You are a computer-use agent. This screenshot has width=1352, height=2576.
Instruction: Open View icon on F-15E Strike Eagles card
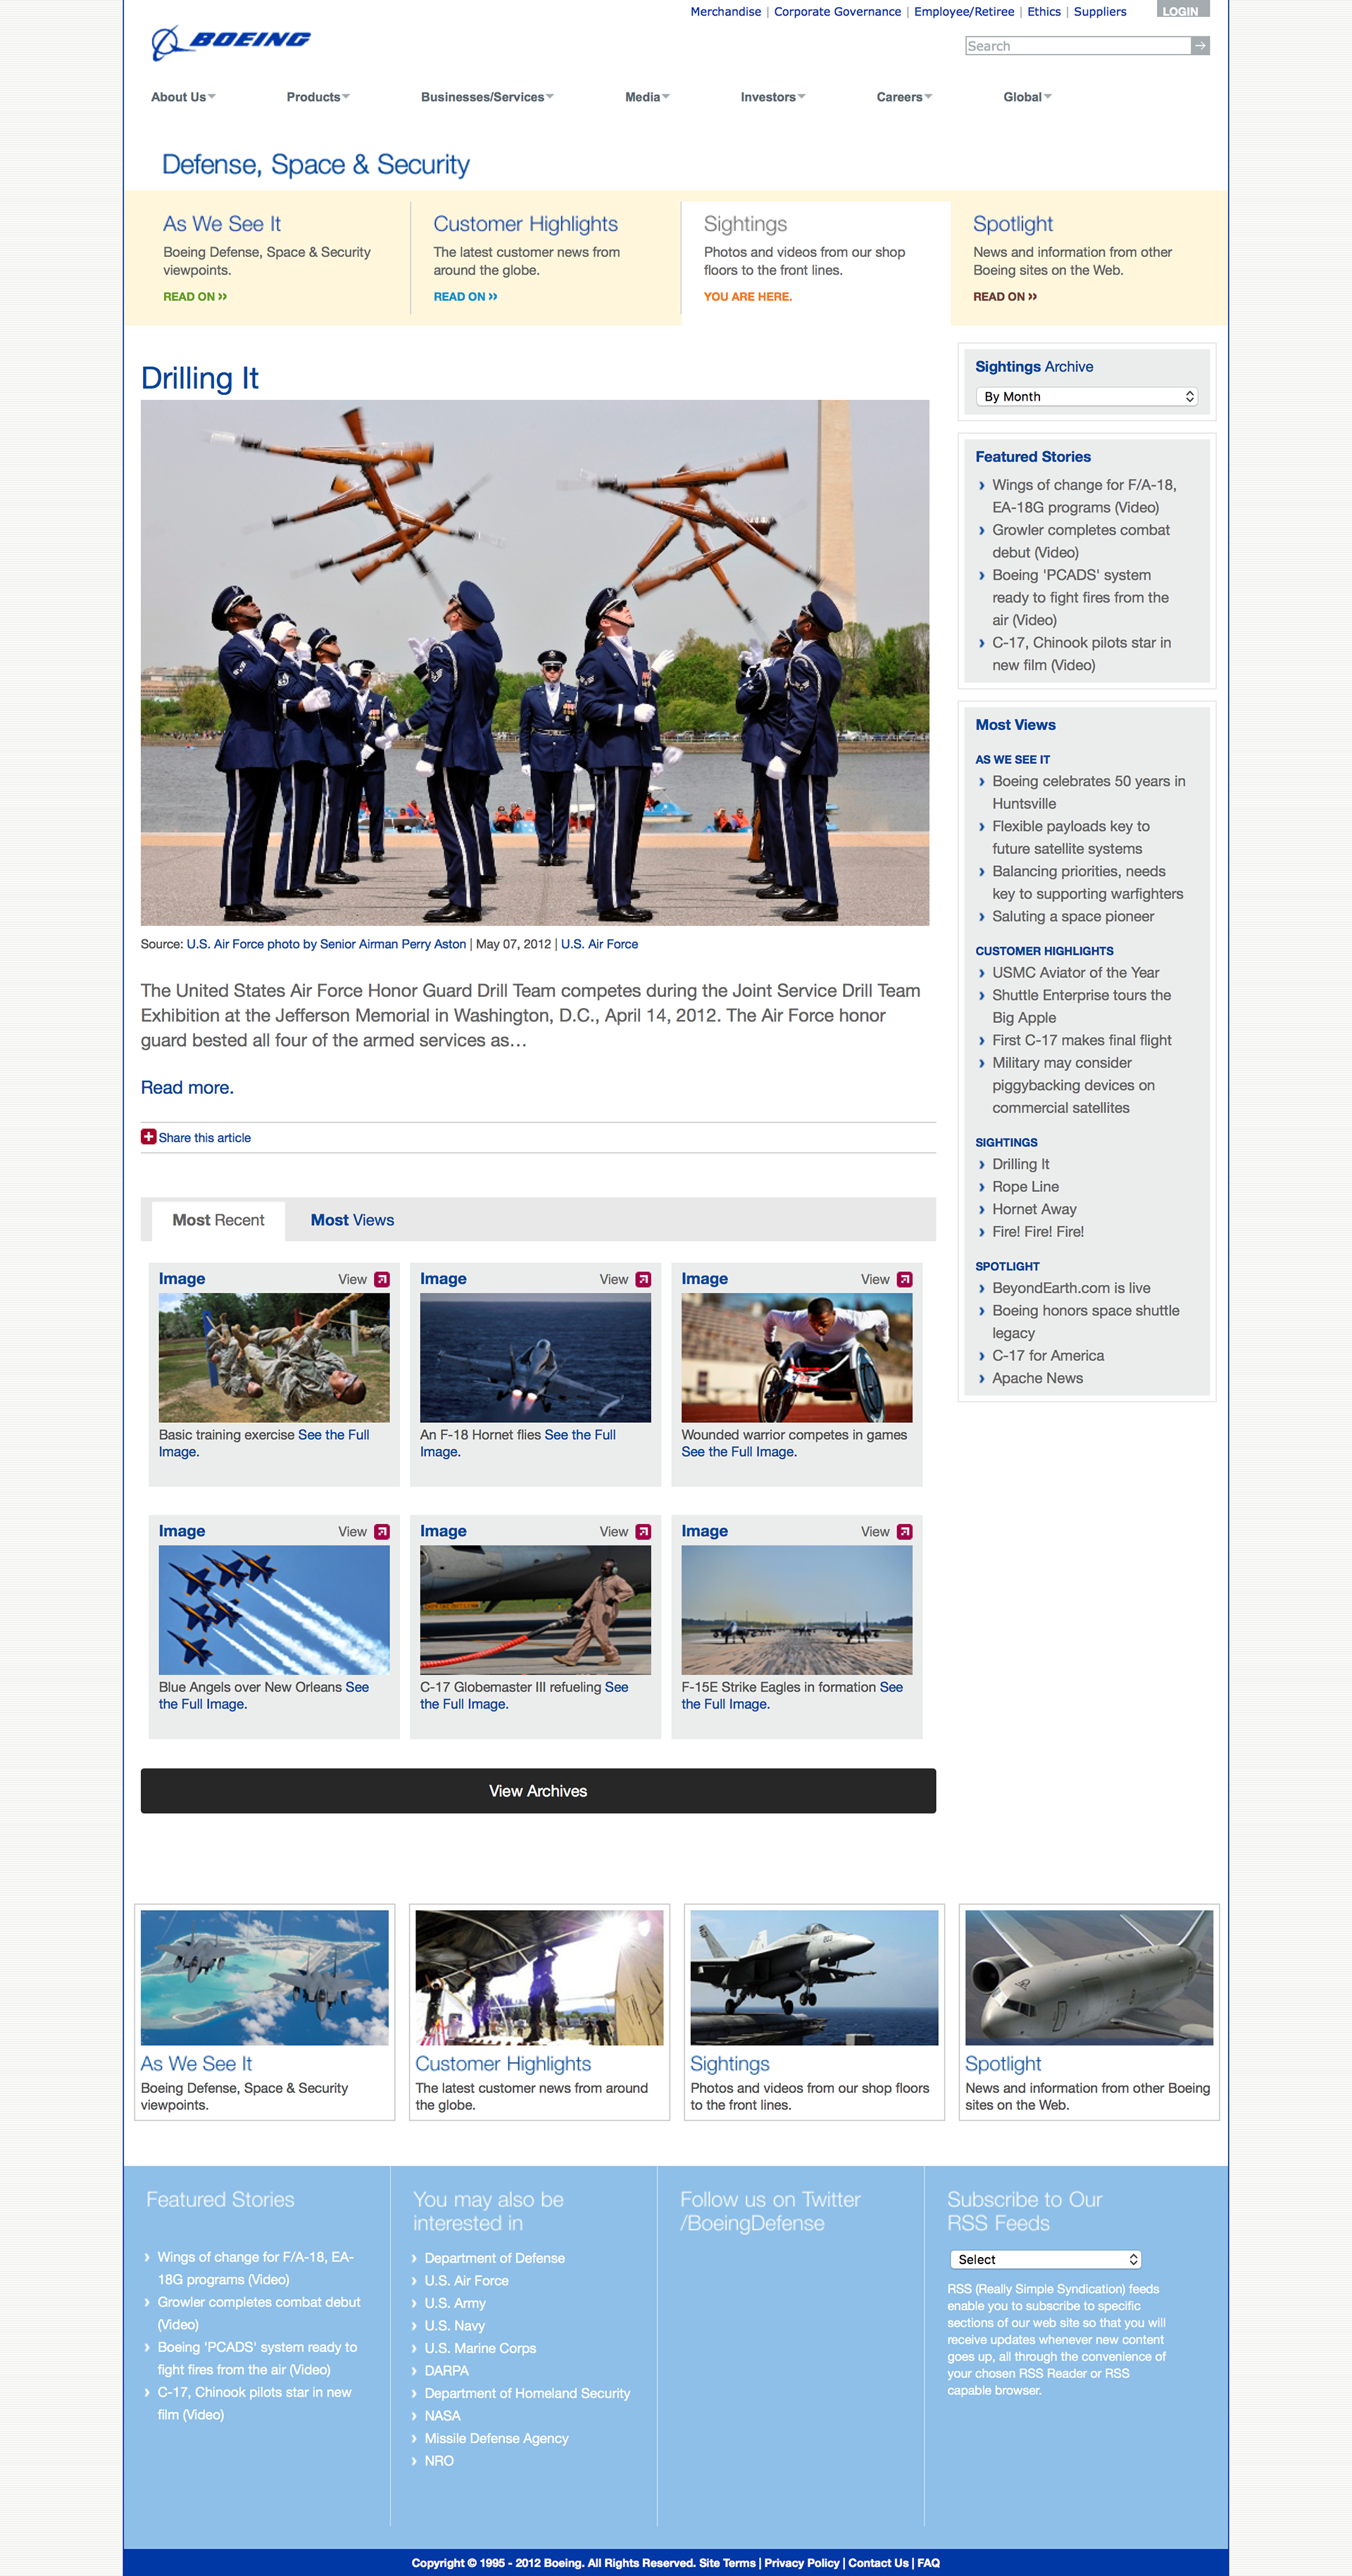[905, 1531]
